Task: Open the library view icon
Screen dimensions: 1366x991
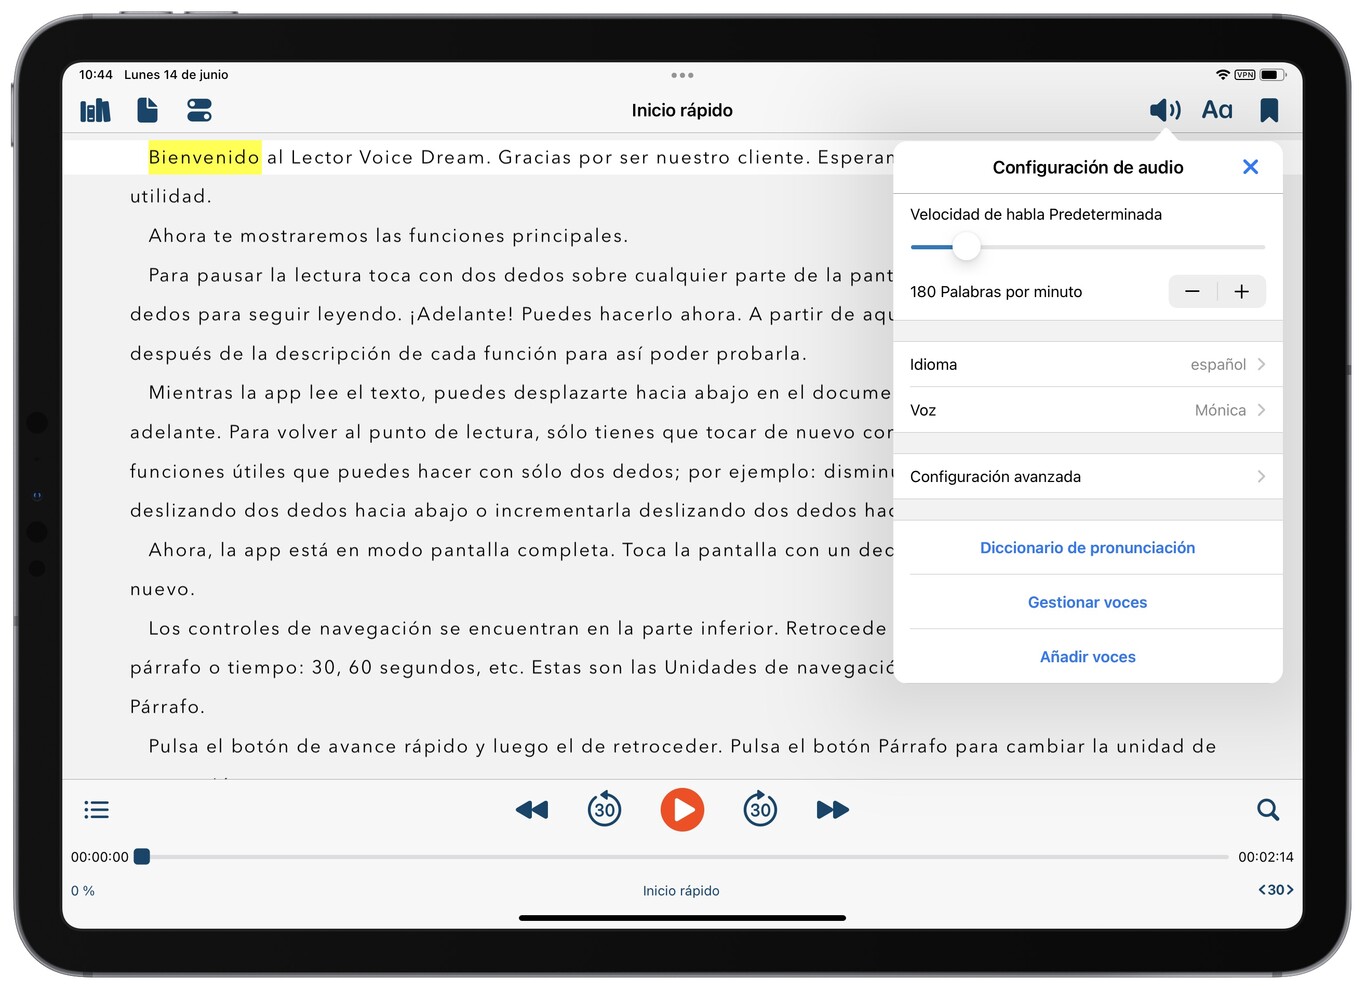Action: click(x=95, y=110)
